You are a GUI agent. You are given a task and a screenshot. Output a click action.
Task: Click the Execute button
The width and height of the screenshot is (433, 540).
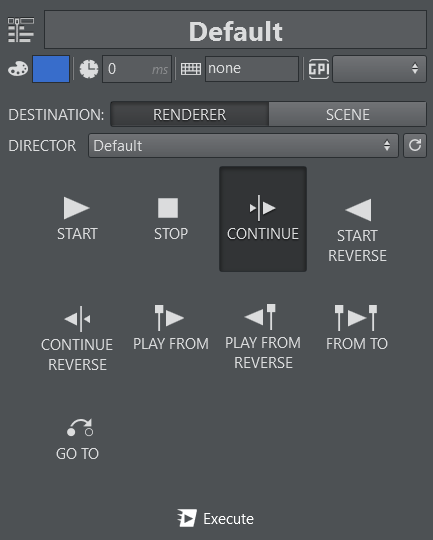216,519
